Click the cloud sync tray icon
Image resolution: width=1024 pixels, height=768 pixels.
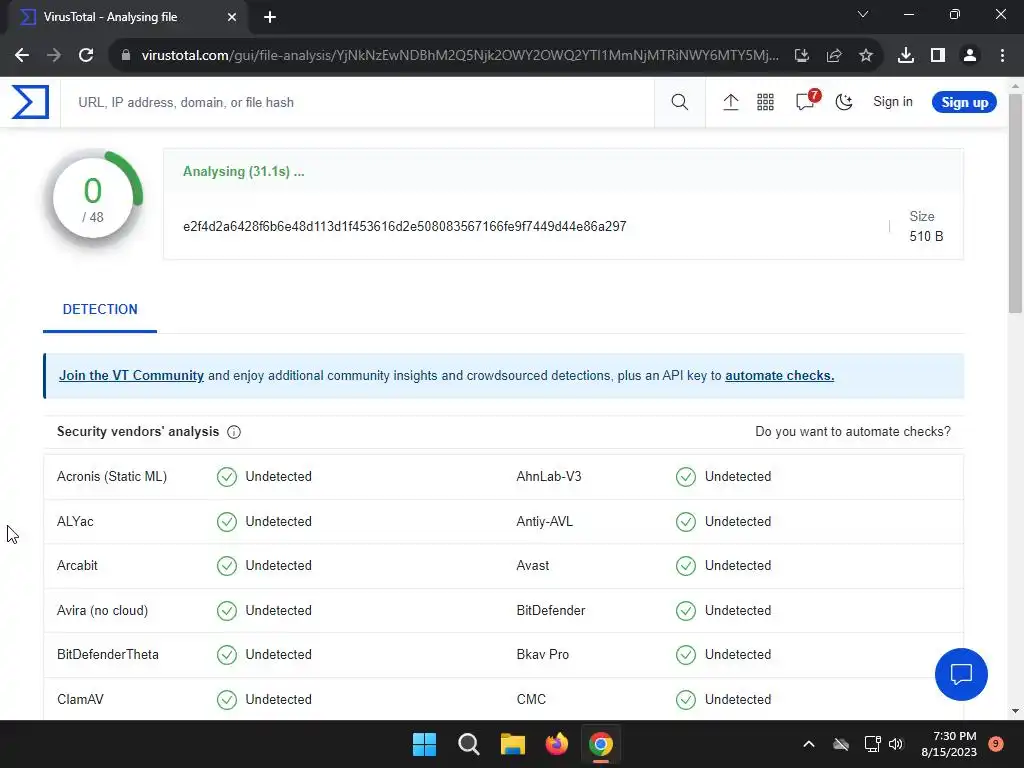(841, 744)
